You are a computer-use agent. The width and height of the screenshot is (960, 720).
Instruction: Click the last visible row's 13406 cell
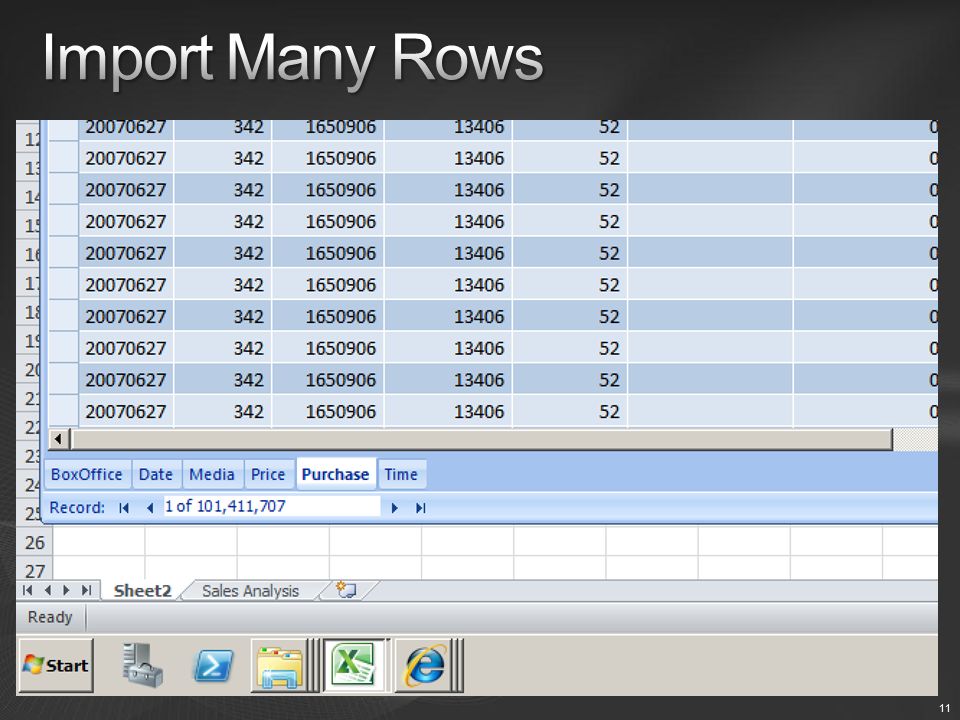(x=449, y=411)
